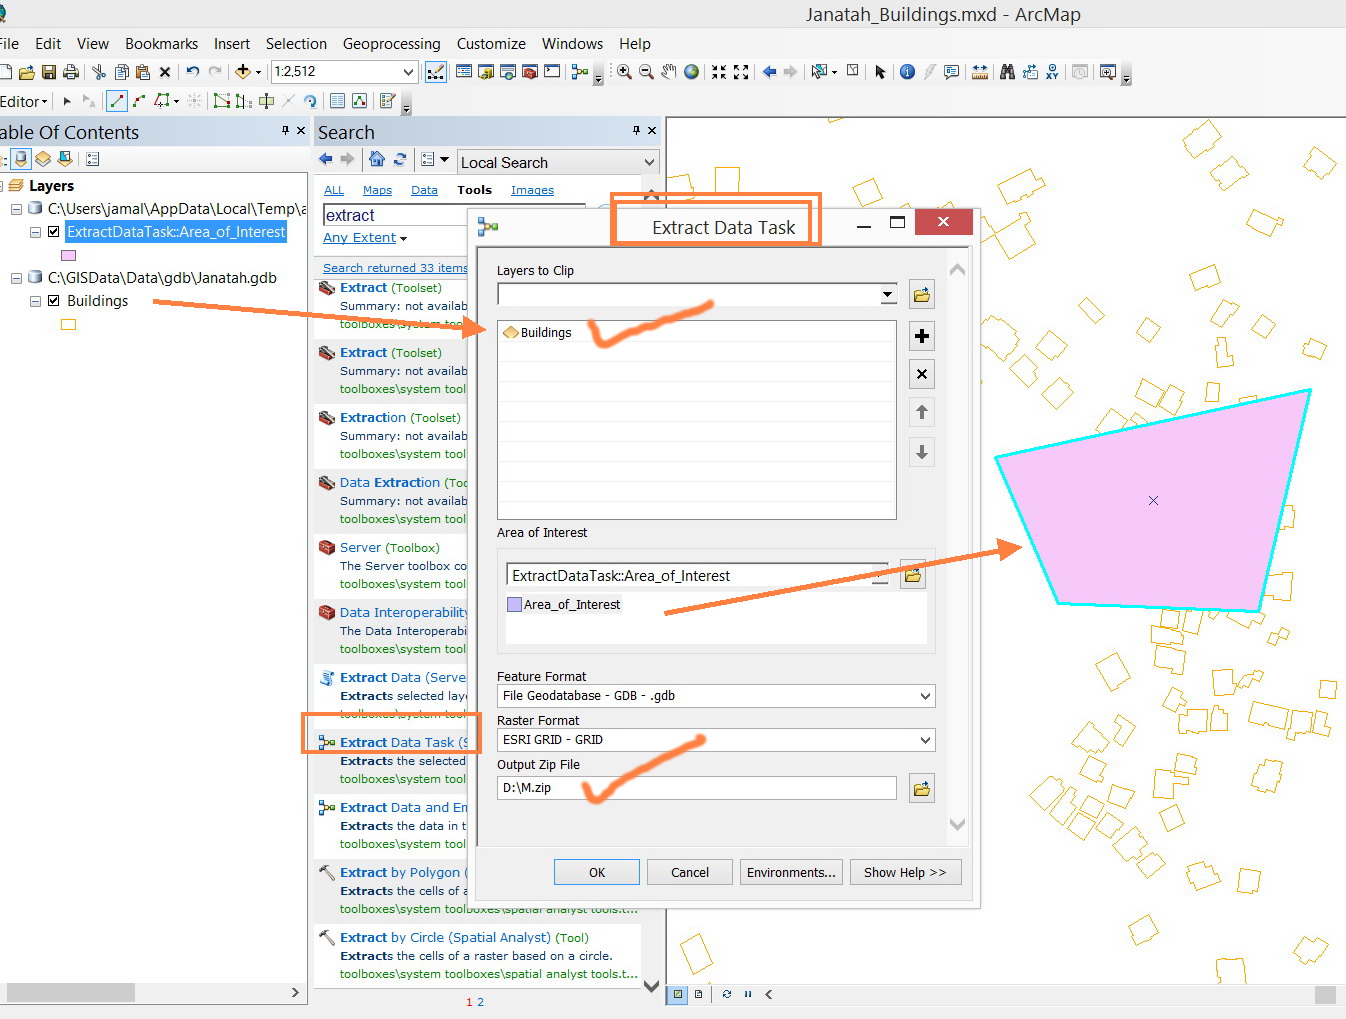Save the map document
The height and width of the screenshot is (1019, 1346).
click(48, 72)
